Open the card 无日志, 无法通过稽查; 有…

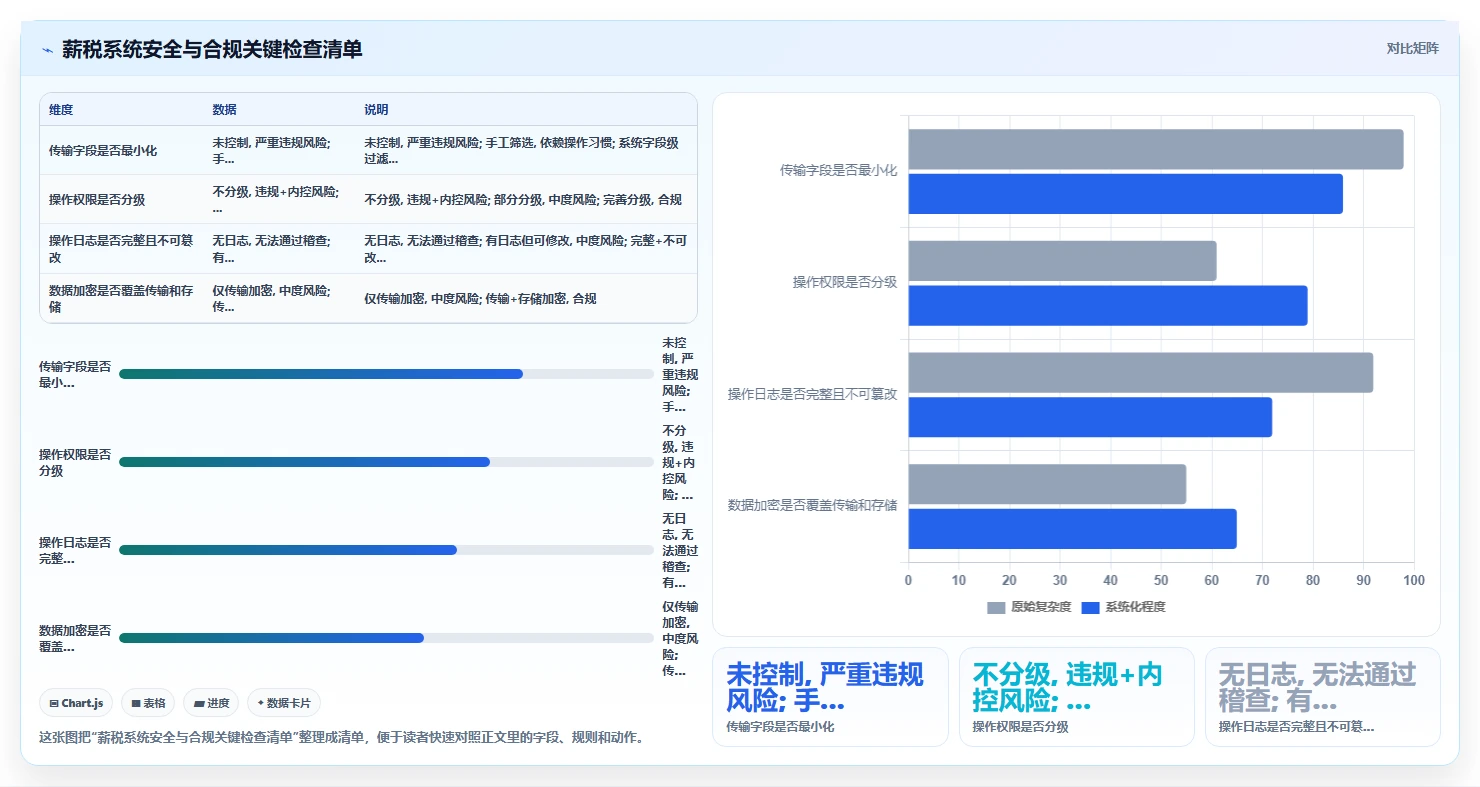(x=1323, y=697)
